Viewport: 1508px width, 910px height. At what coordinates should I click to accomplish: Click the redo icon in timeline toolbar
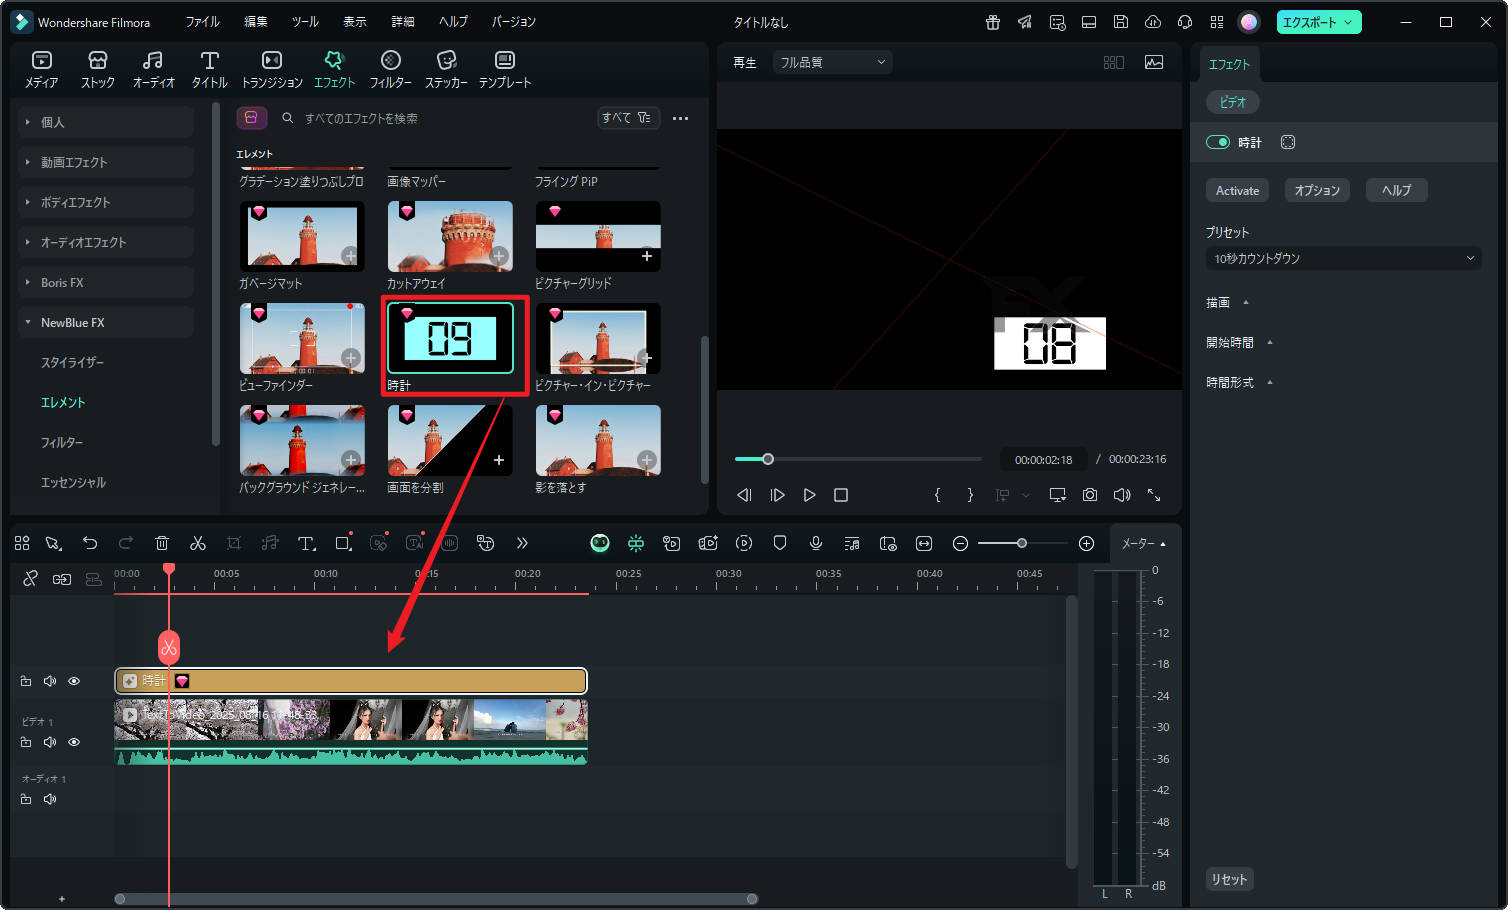(126, 543)
